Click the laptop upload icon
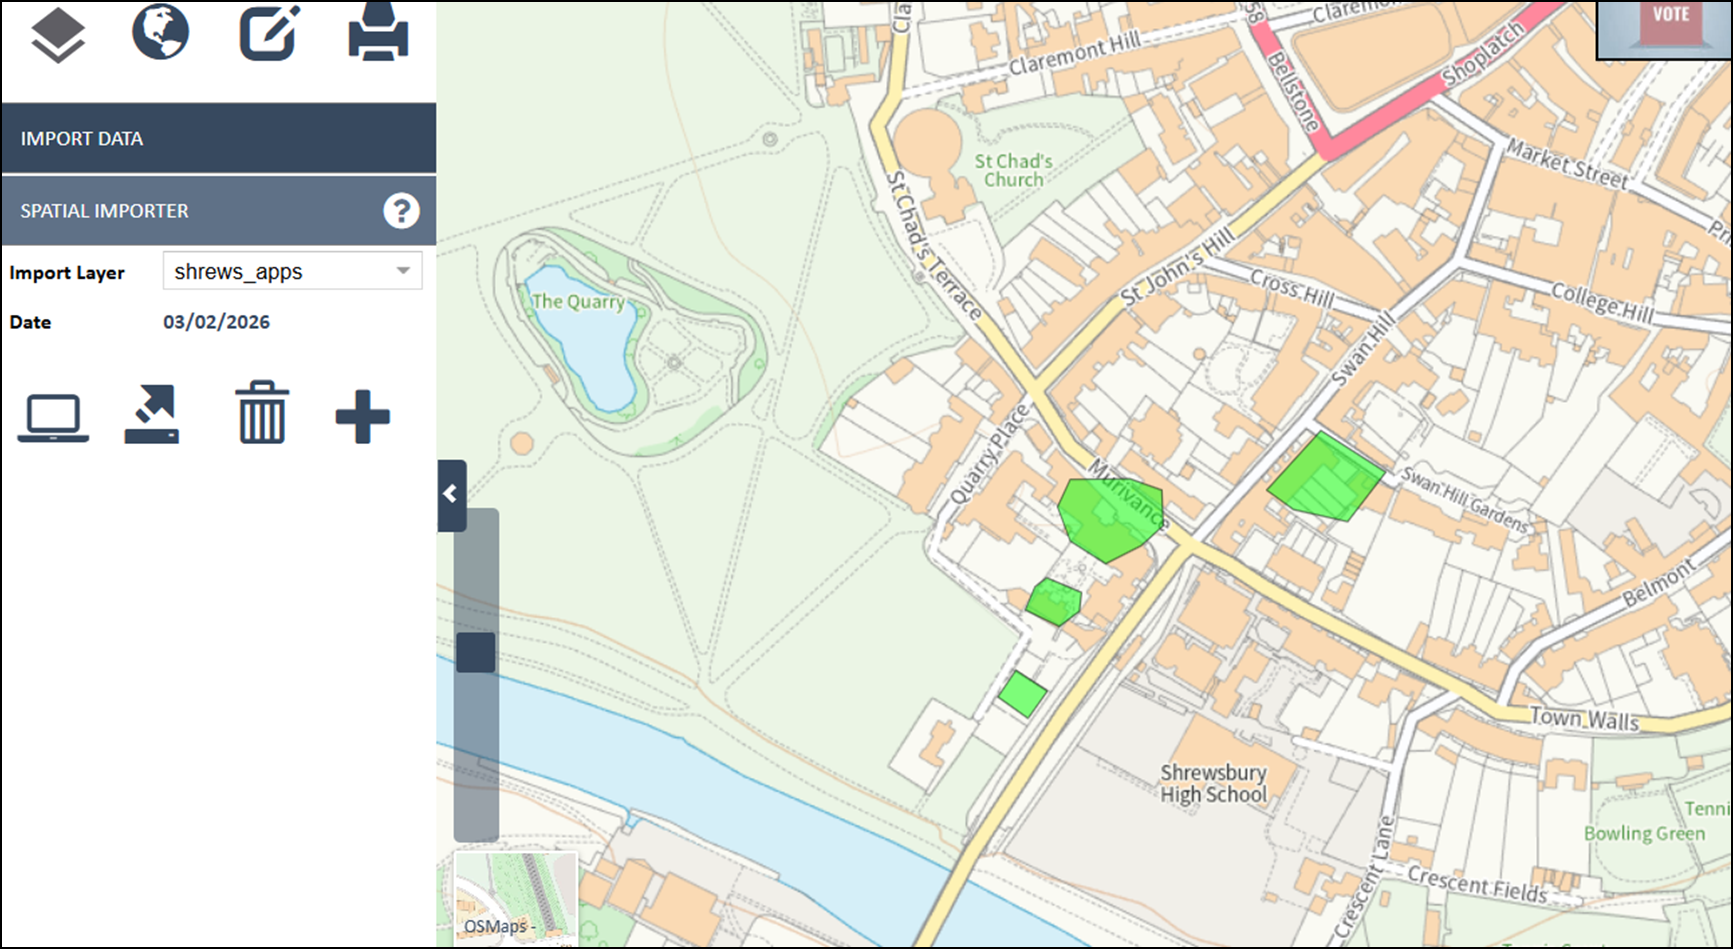The image size is (1733, 949). point(53,418)
